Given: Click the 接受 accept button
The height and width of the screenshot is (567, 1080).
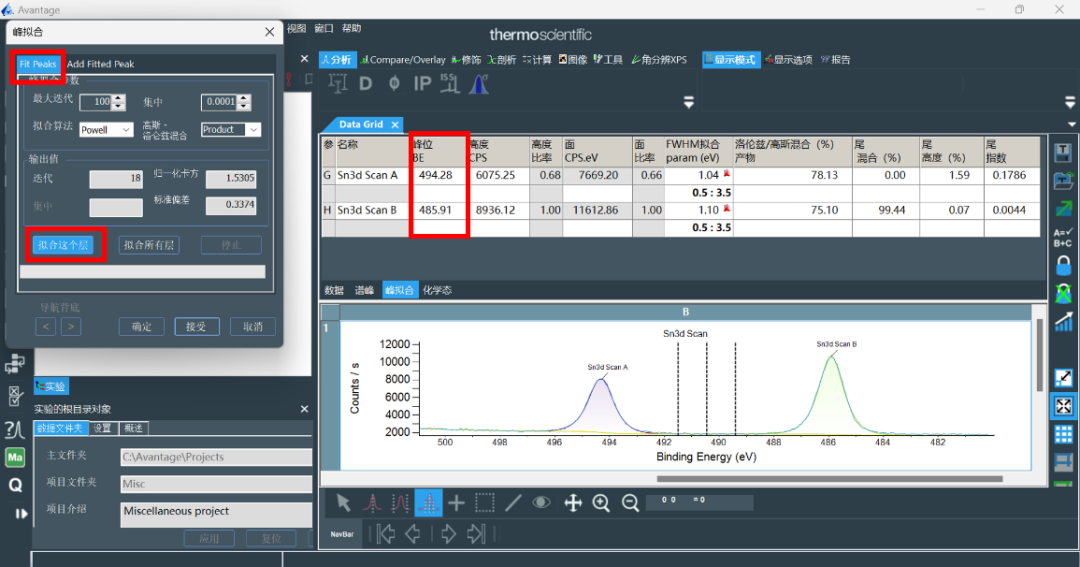Looking at the screenshot, I should [196, 327].
